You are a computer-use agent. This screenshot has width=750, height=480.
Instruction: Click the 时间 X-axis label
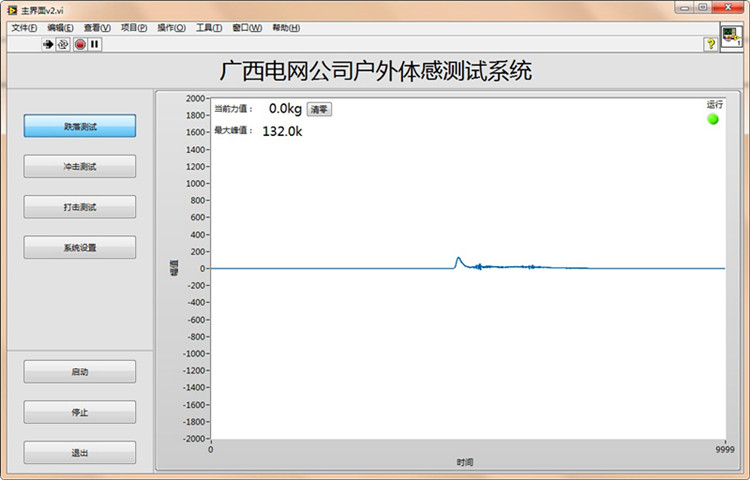click(x=465, y=462)
